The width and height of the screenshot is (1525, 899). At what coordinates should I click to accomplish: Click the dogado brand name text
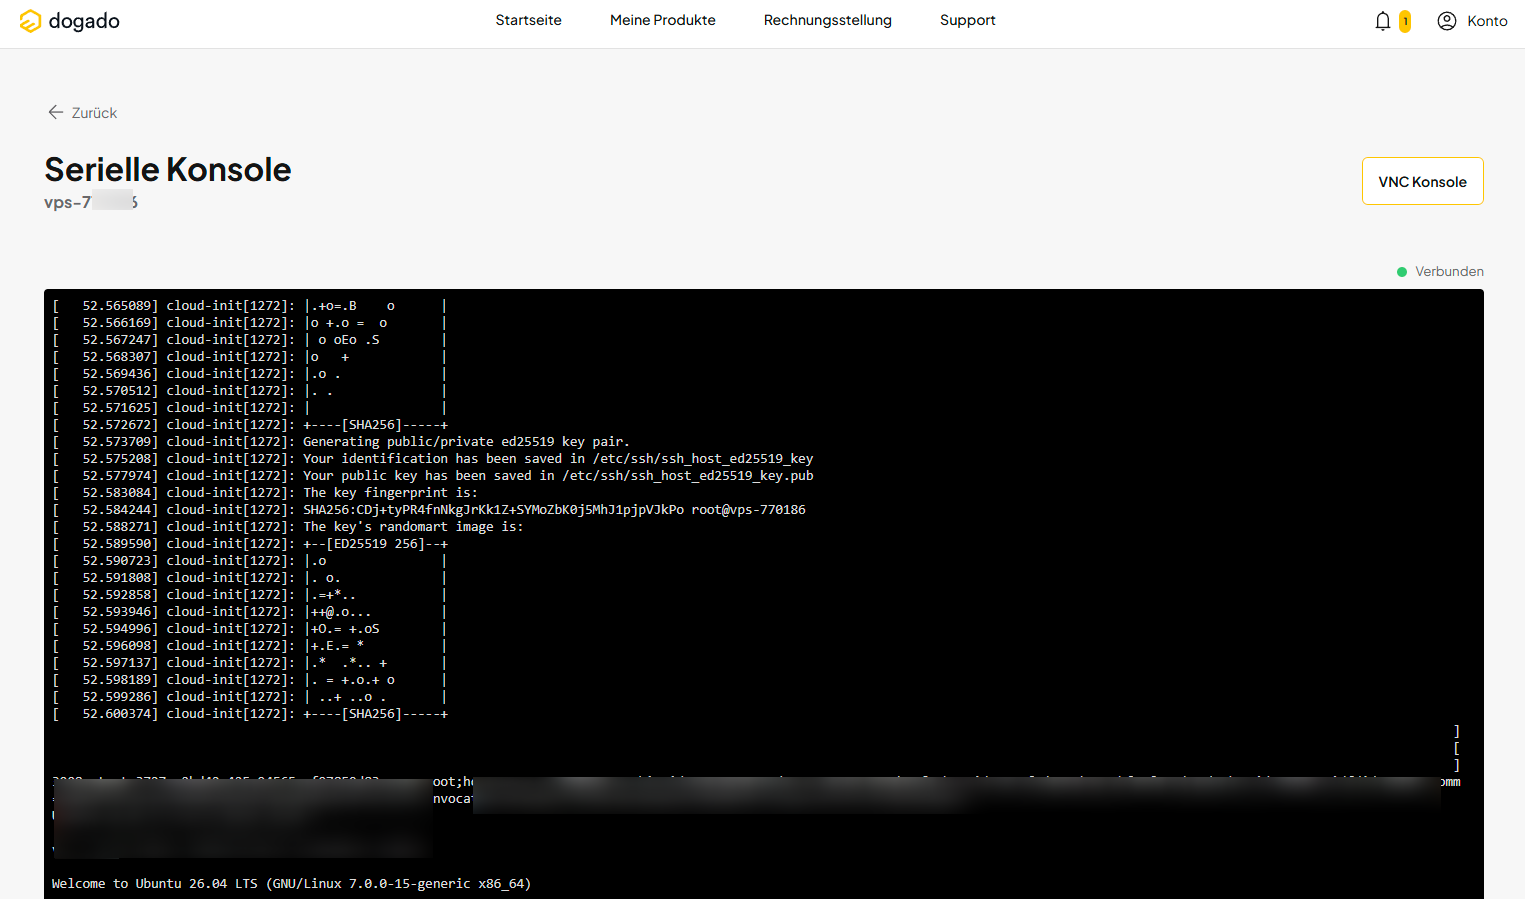point(84,21)
